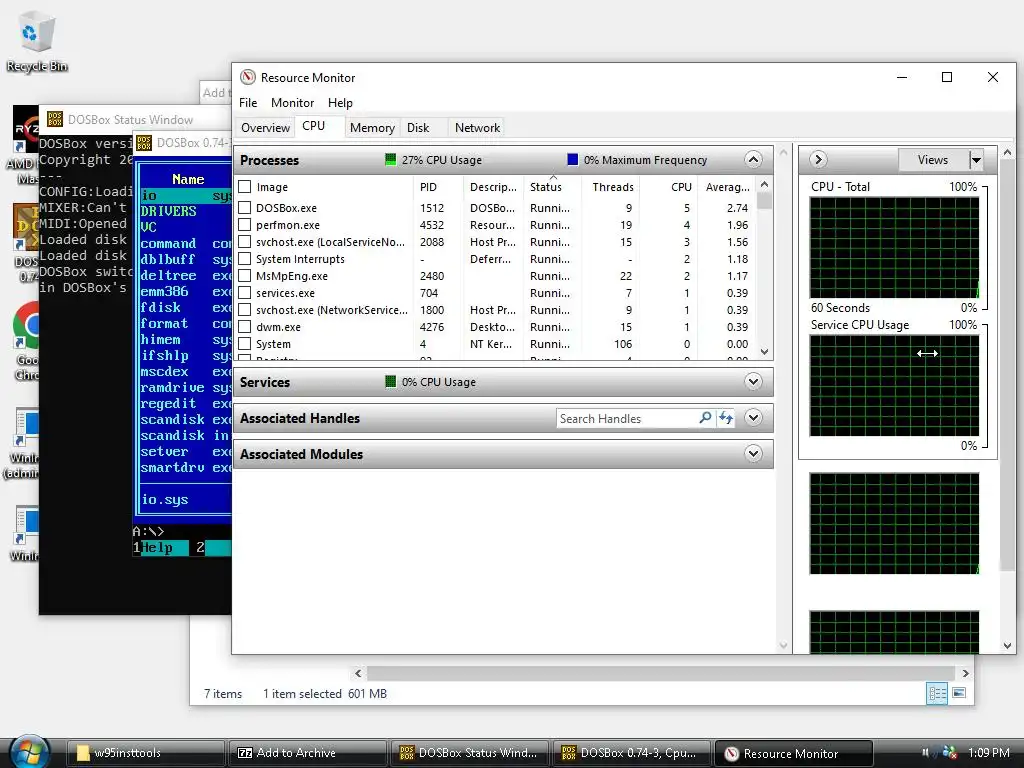1024x768 pixels.
Task: Open the Windows Start orb
Action: 29,752
